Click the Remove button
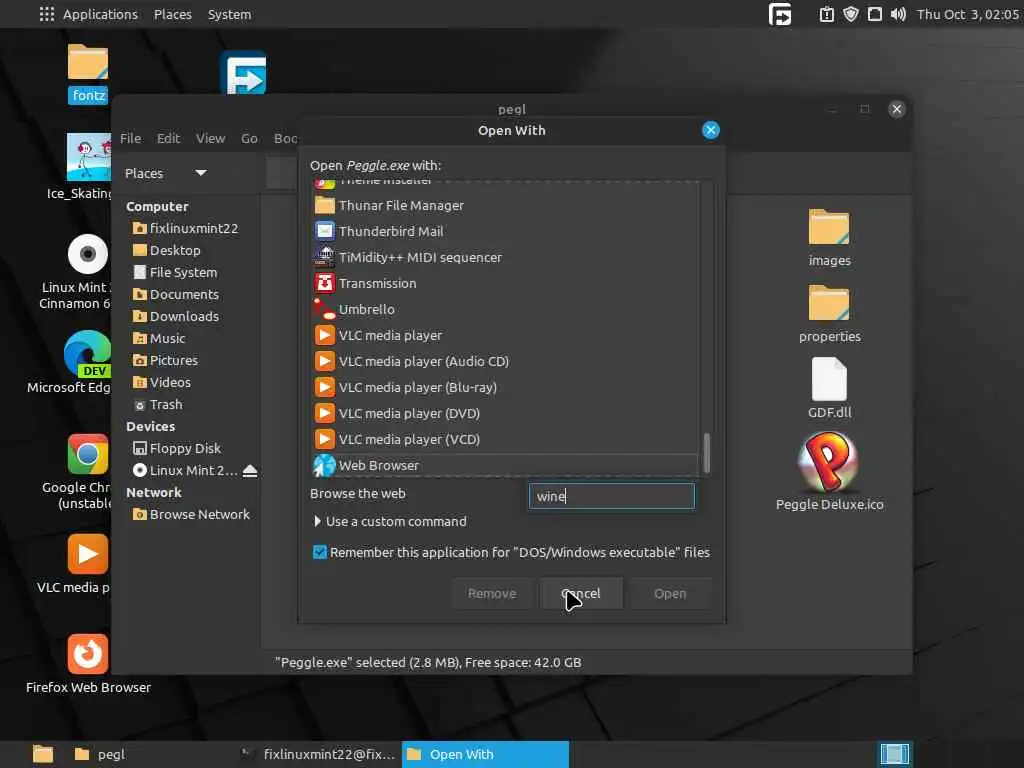This screenshot has height=768, width=1024. click(492, 594)
